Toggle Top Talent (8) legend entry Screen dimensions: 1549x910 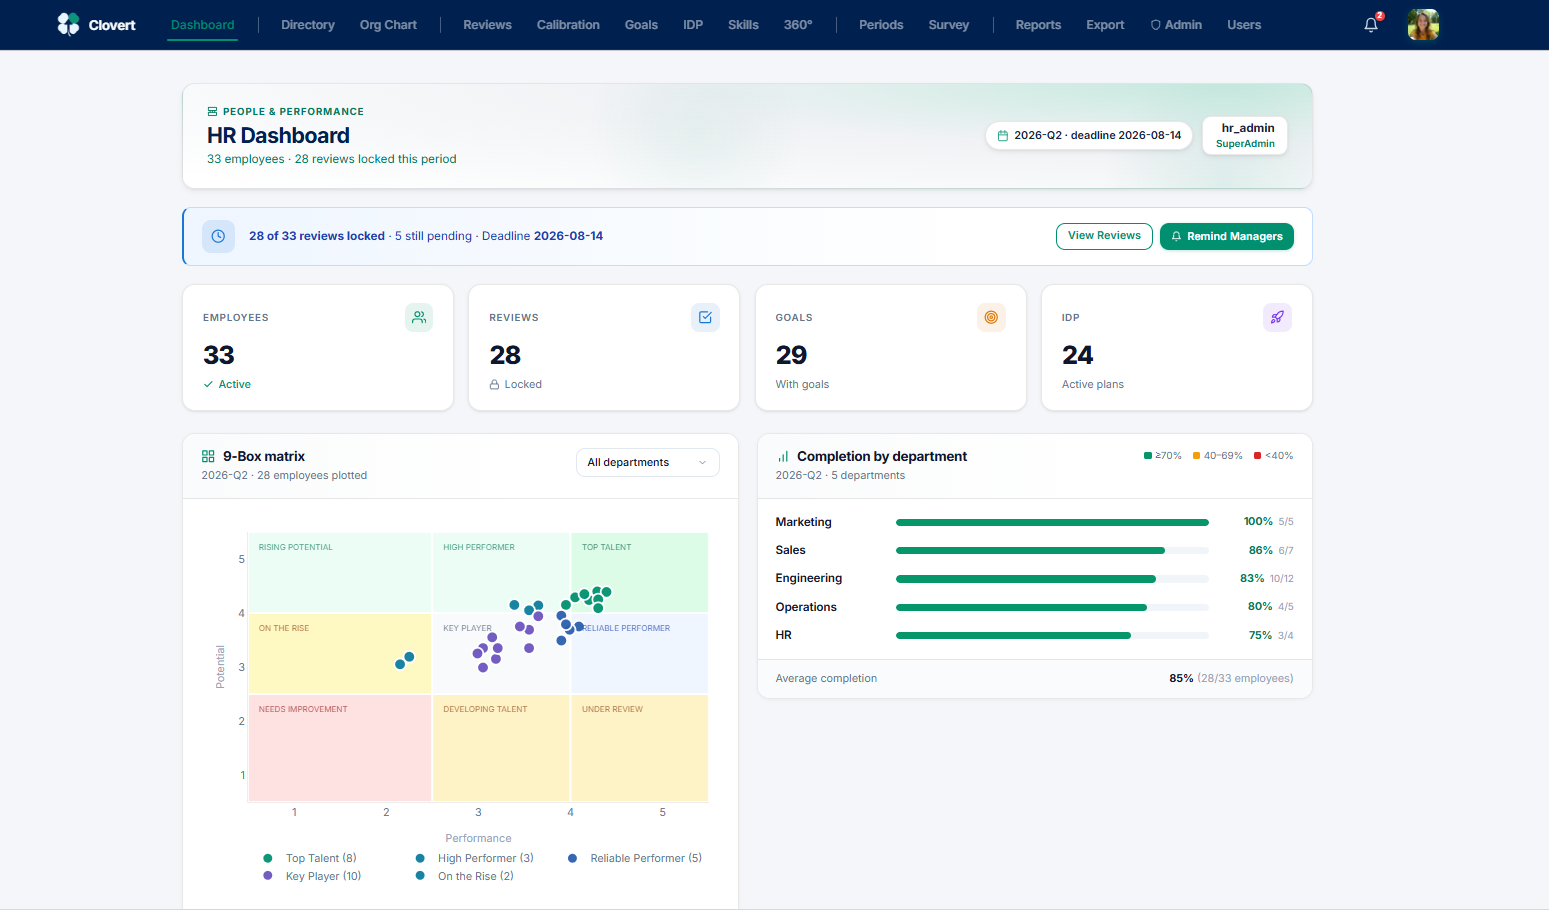tap(310, 858)
